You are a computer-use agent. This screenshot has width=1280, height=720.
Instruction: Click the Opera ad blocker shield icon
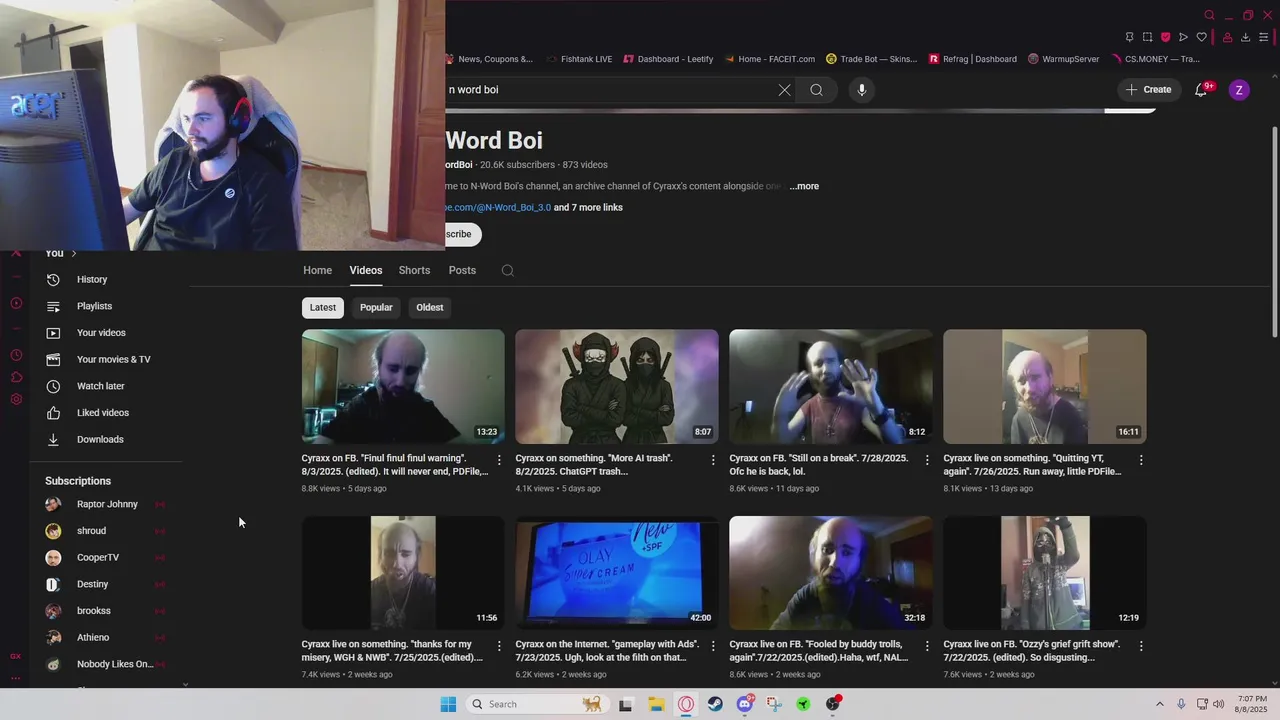(1165, 37)
